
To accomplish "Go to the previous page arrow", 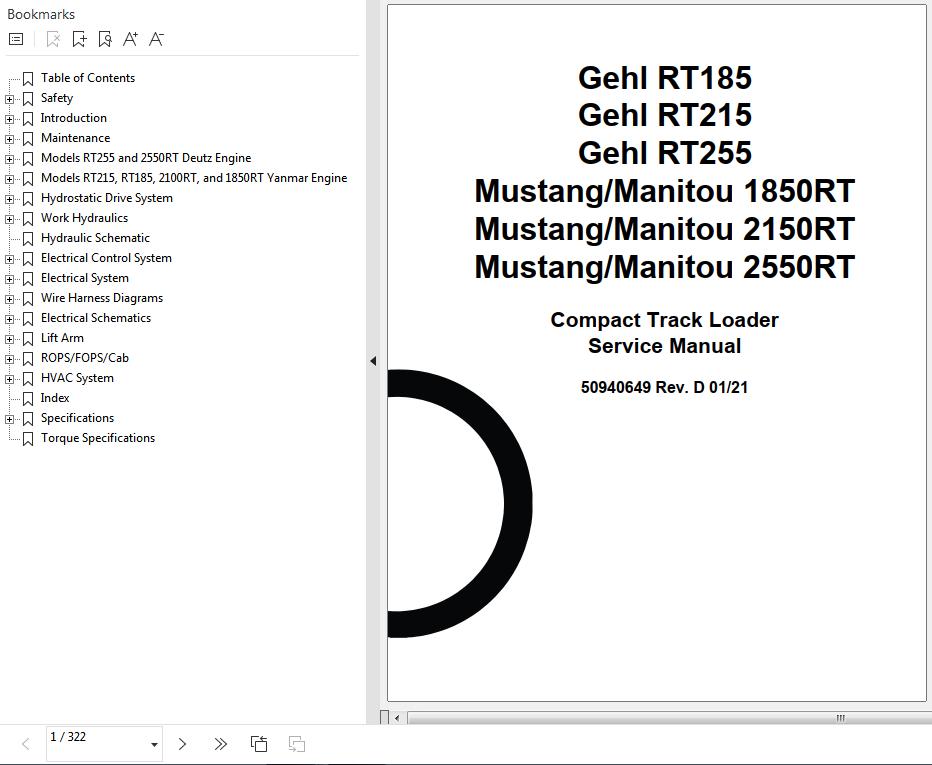I will click(26, 744).
